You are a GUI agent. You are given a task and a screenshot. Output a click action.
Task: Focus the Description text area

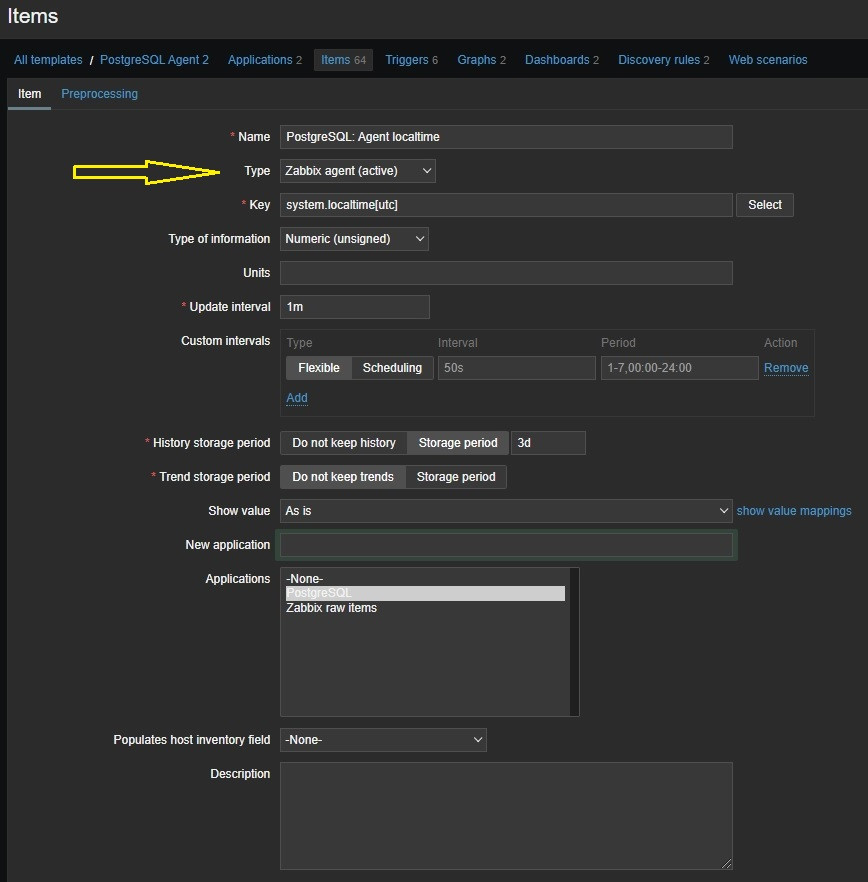pyautogui.click(x=506, y=815)
